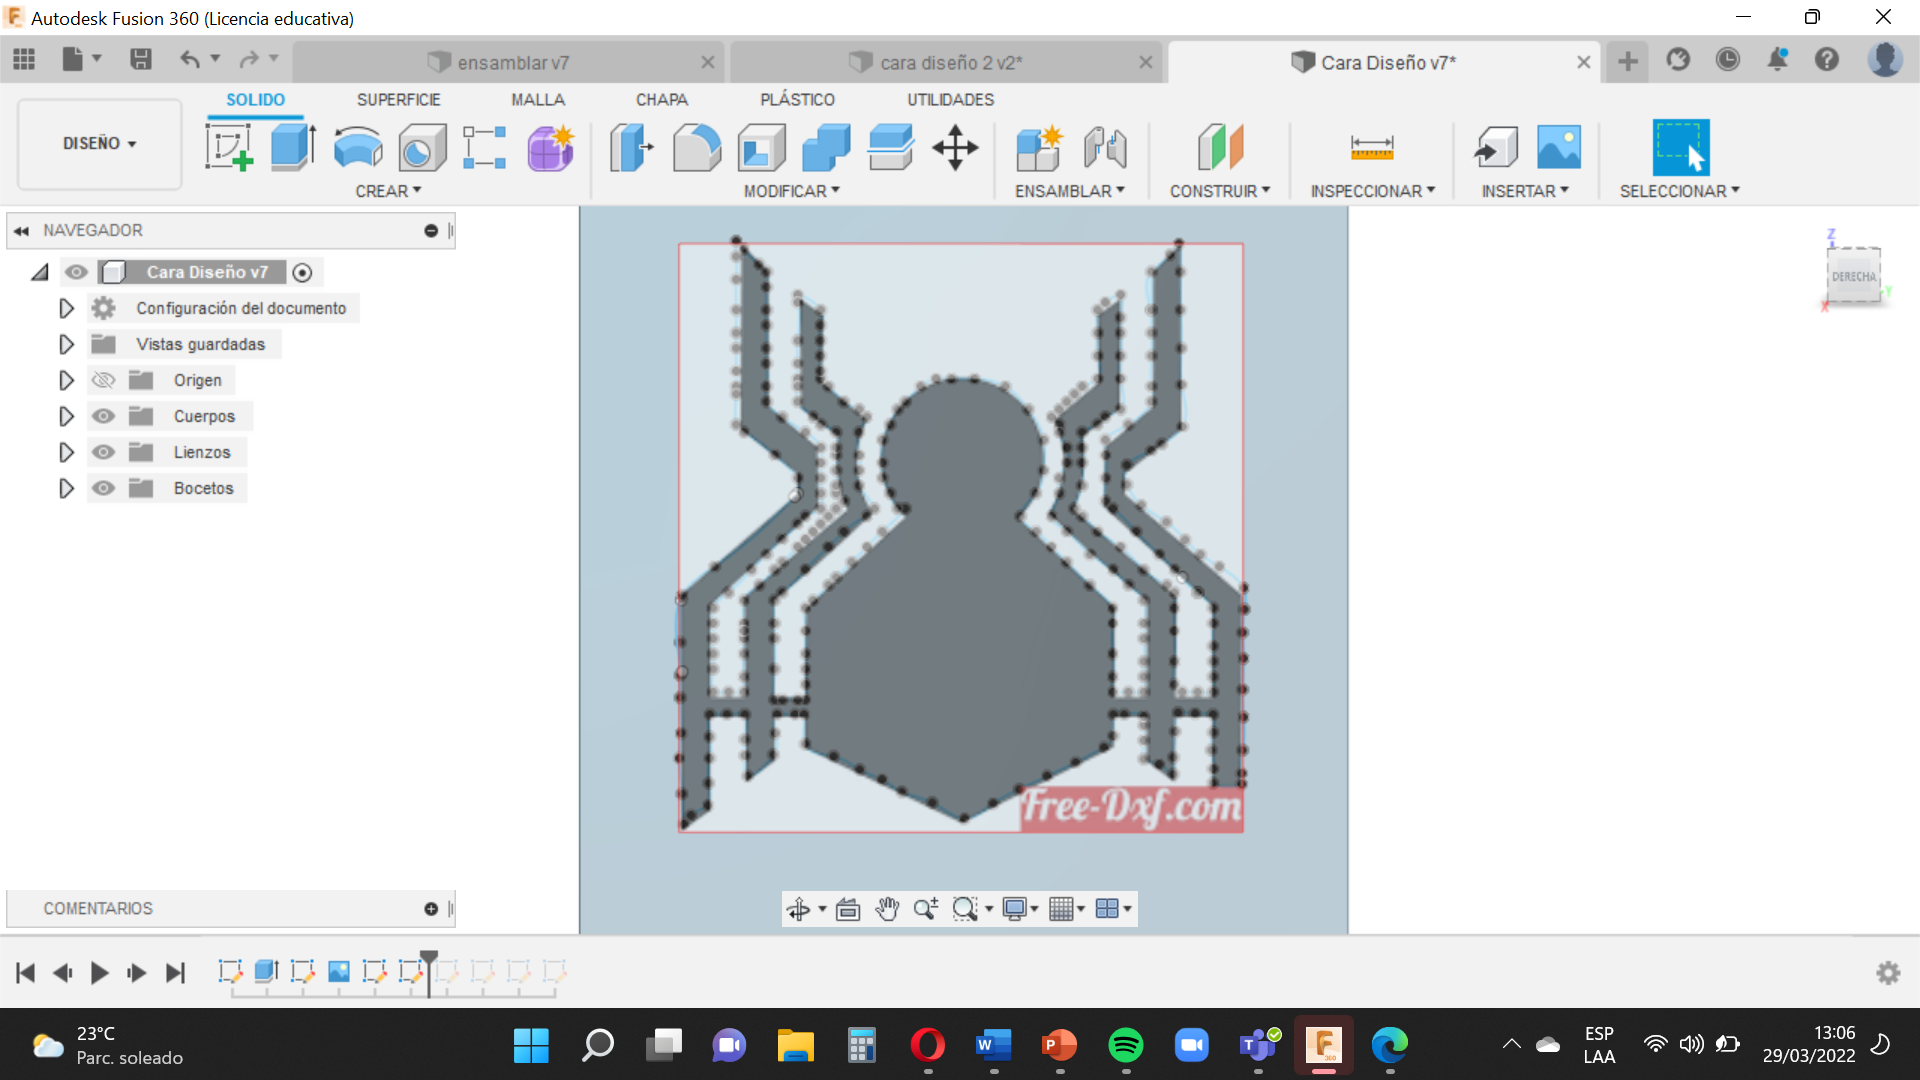
Task: Select the New Component tool
Action: pos(1039,148)
